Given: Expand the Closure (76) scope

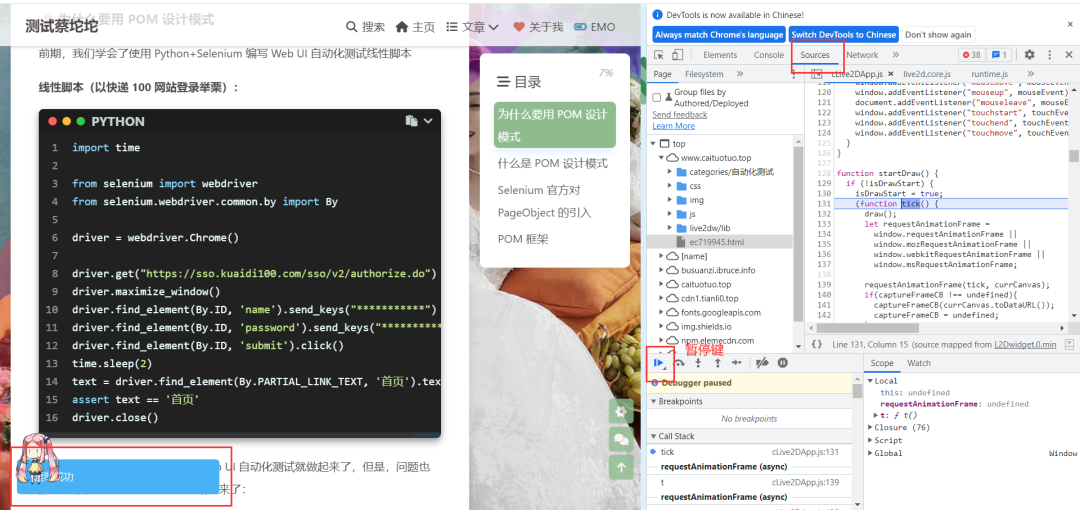Looking at the screenshot, I should (x=869, y=427).
